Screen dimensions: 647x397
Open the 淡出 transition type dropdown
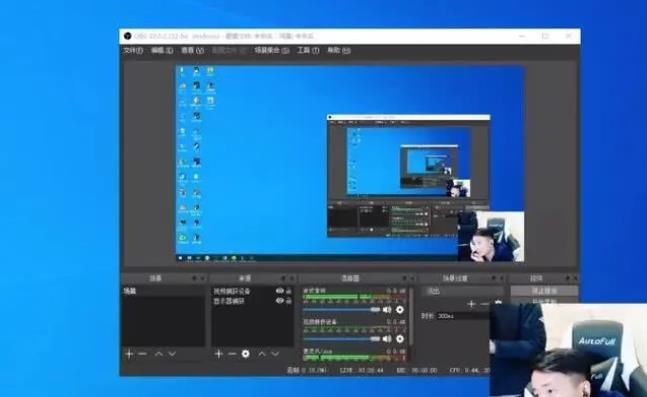click(x=463, y=291)
